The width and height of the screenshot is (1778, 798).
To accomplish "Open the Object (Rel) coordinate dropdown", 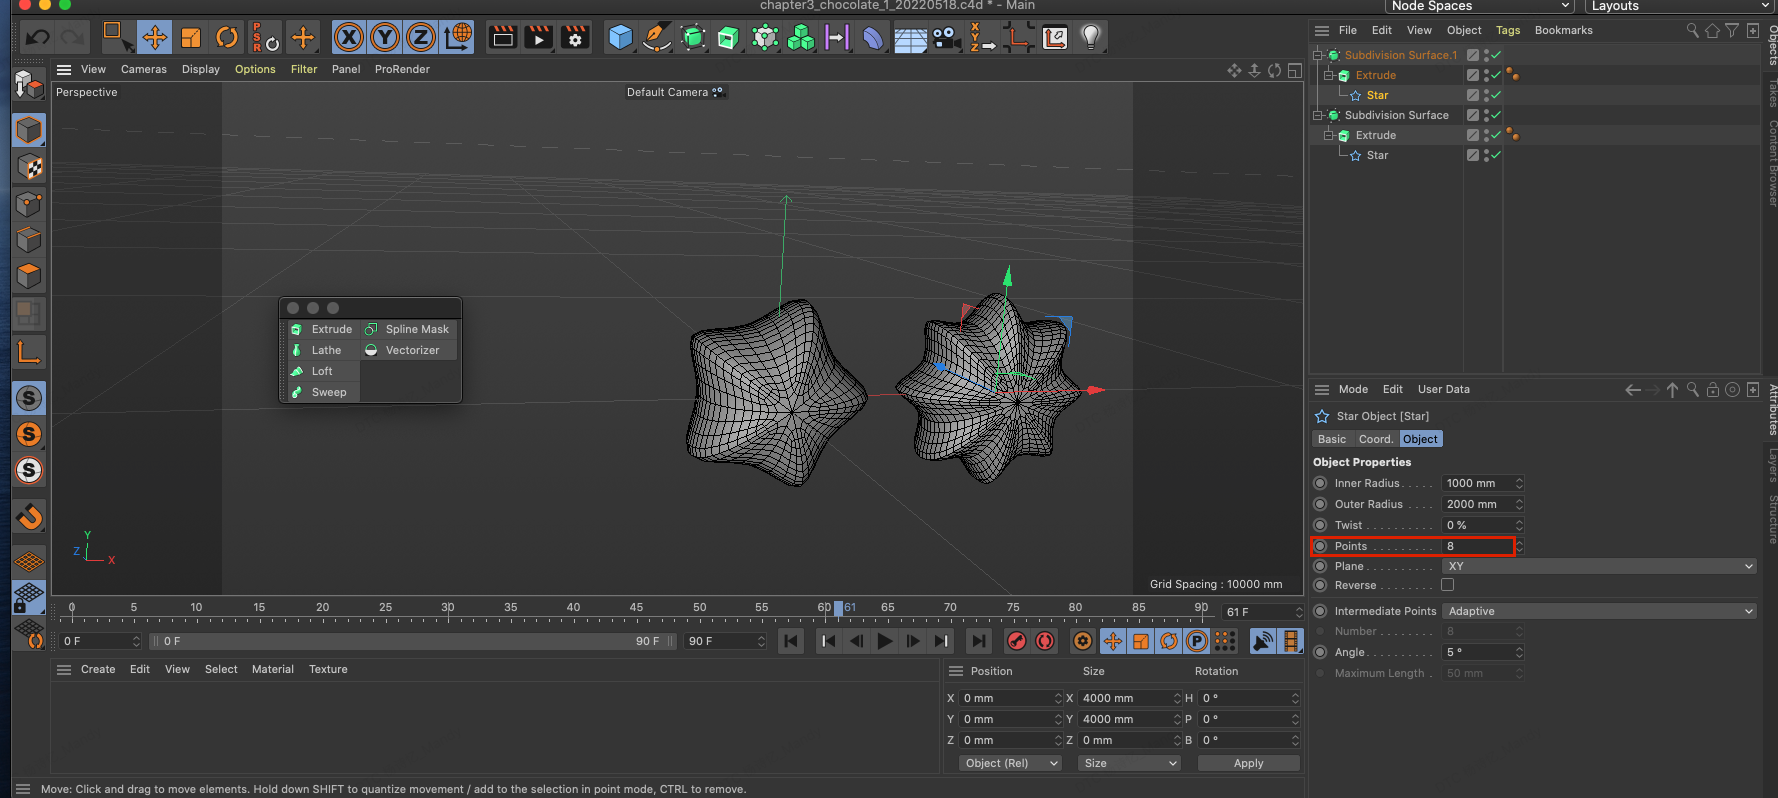I will [x=1010, y=763].
